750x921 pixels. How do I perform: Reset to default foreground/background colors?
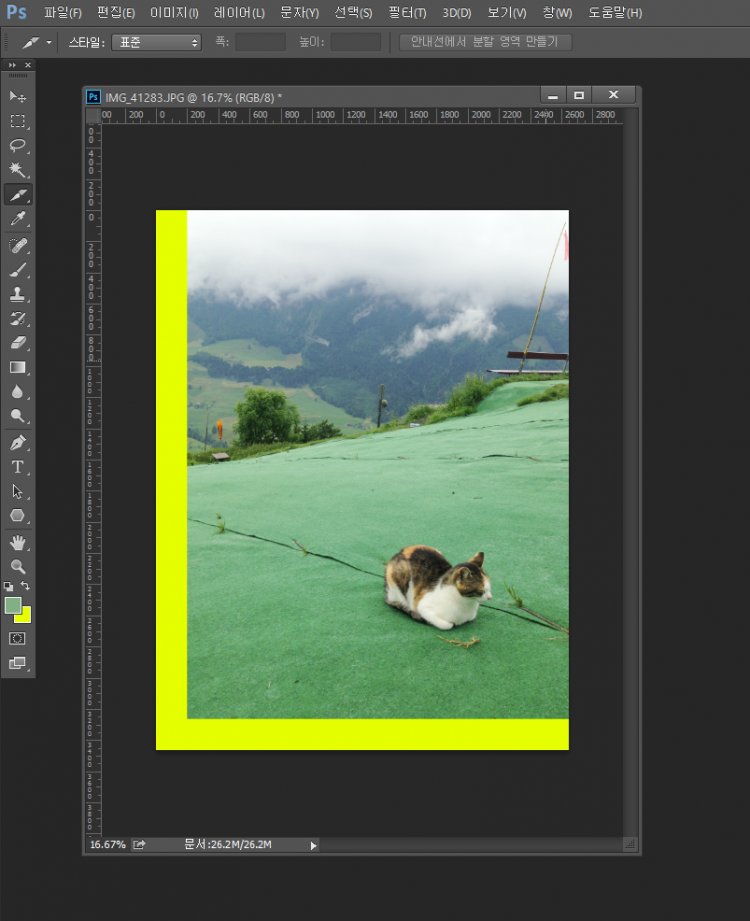click(x=9, y=586)
